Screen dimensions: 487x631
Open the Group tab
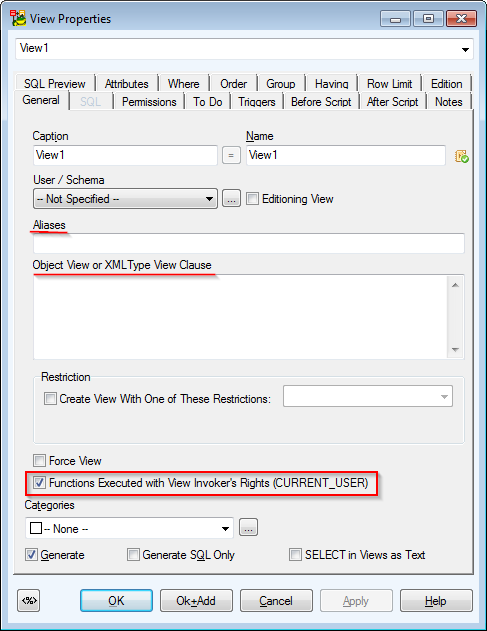281,84
